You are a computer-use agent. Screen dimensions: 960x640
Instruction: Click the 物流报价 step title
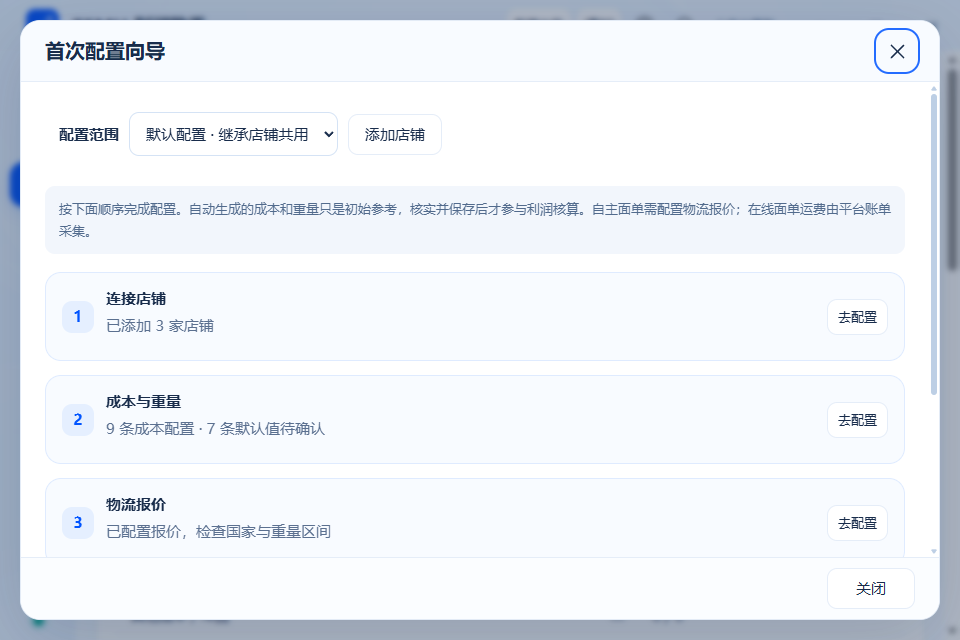point(136,505)
